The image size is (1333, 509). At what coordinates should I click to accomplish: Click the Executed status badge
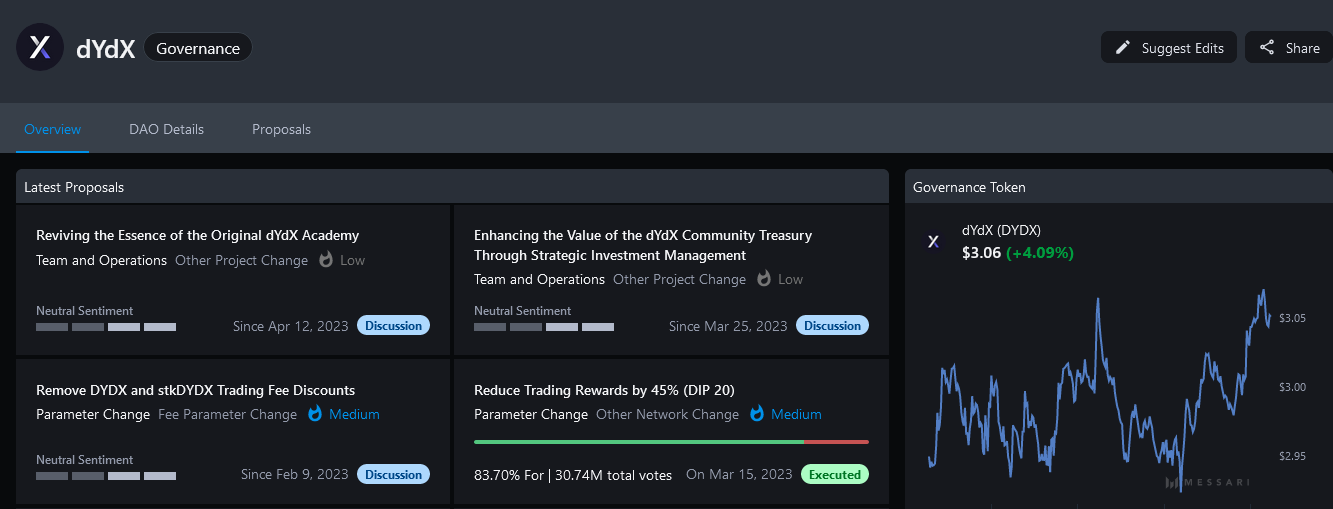point(835,474)
